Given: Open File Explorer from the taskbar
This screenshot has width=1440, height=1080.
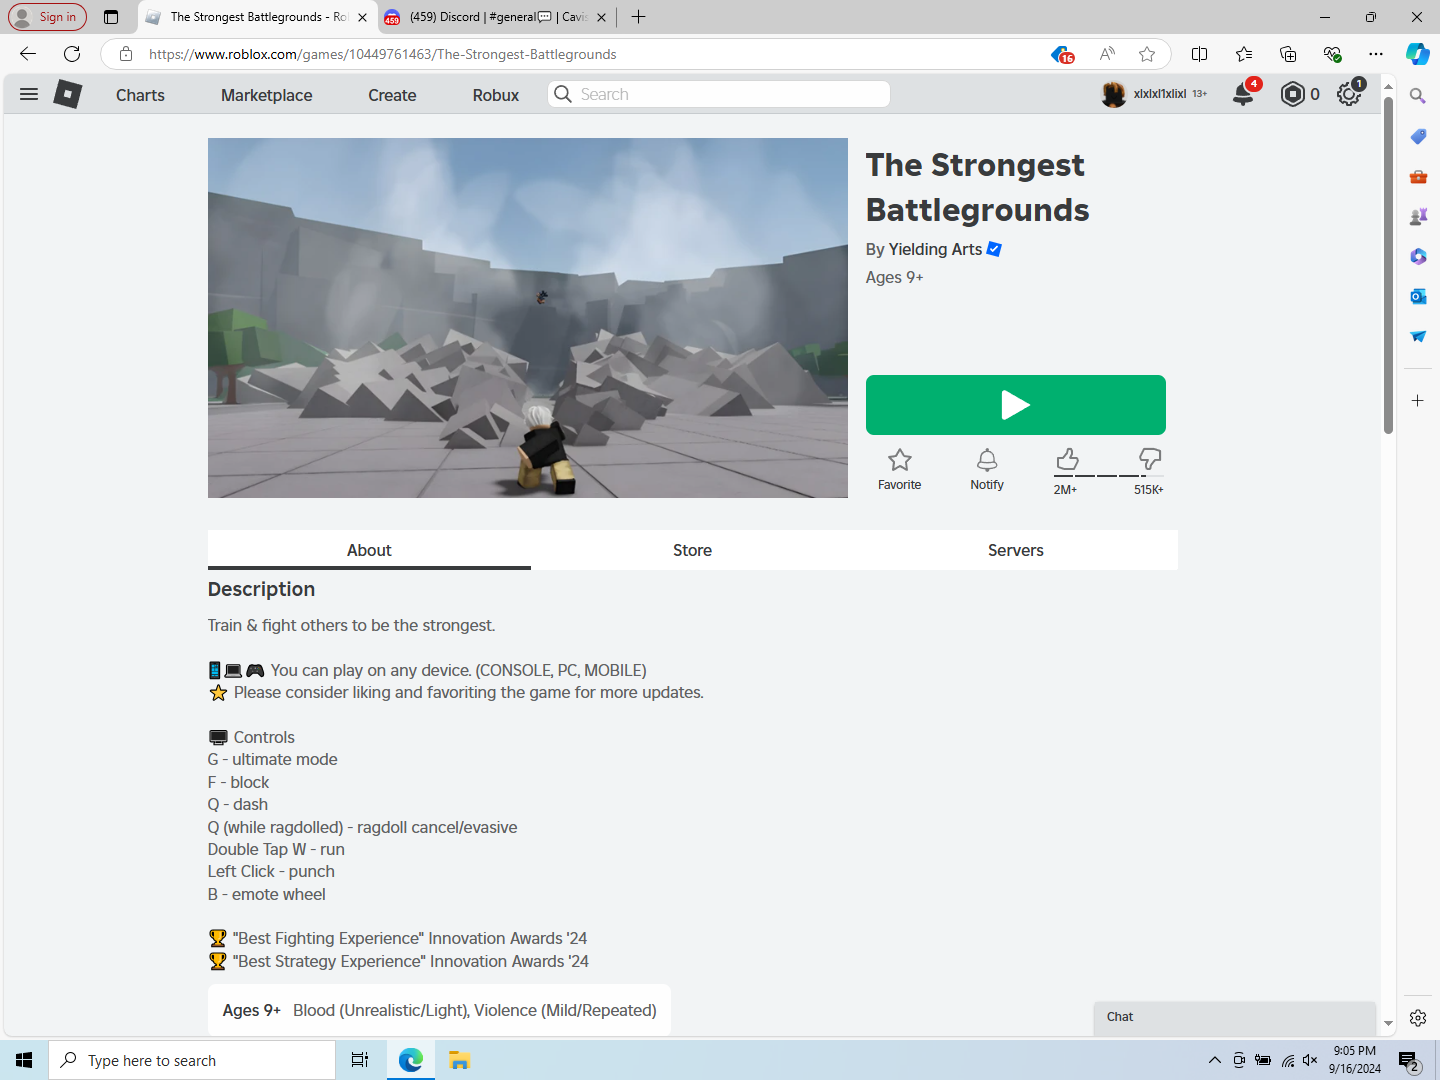Looking at the screenshot, I should pyautogui.click(x=459, y=1060).
